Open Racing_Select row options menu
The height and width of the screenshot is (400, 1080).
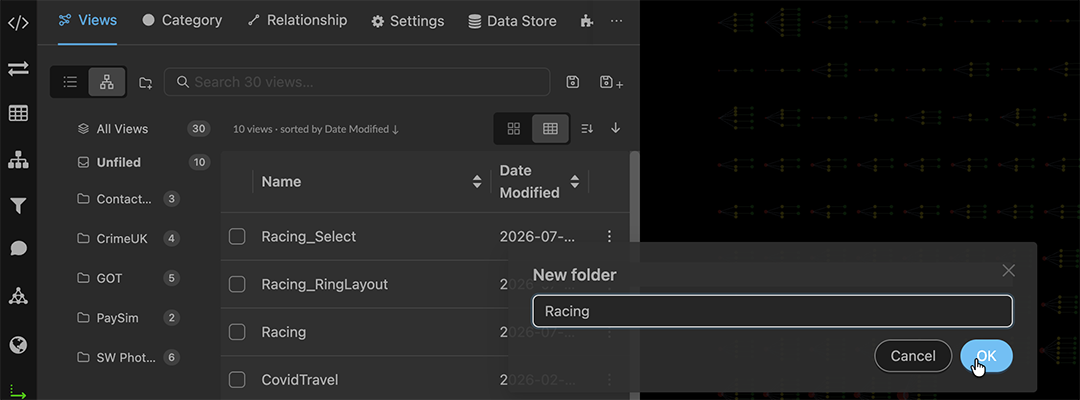tap(609, 237)
